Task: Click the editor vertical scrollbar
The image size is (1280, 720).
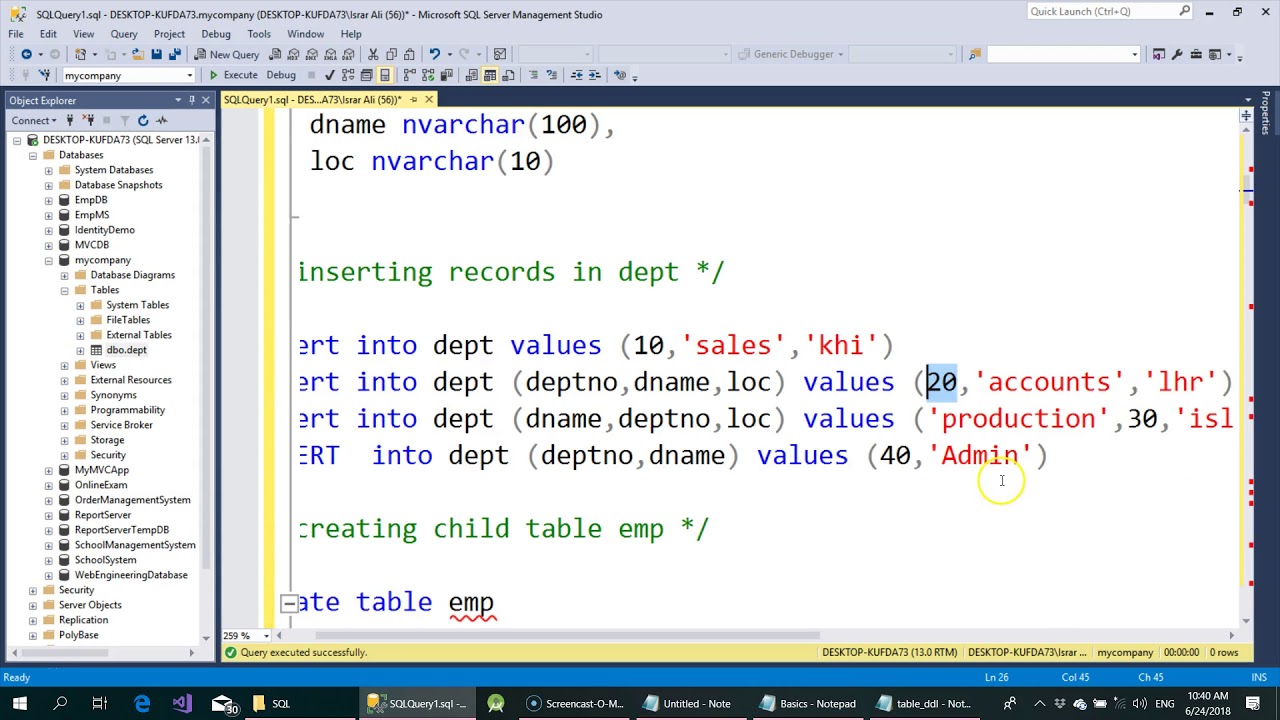Action: pos(1246,188)
